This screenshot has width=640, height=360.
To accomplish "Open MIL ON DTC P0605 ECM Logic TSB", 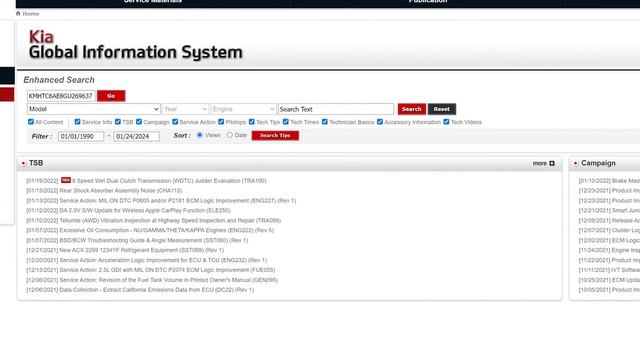I will pyautogui.click(x=178, y=201).
